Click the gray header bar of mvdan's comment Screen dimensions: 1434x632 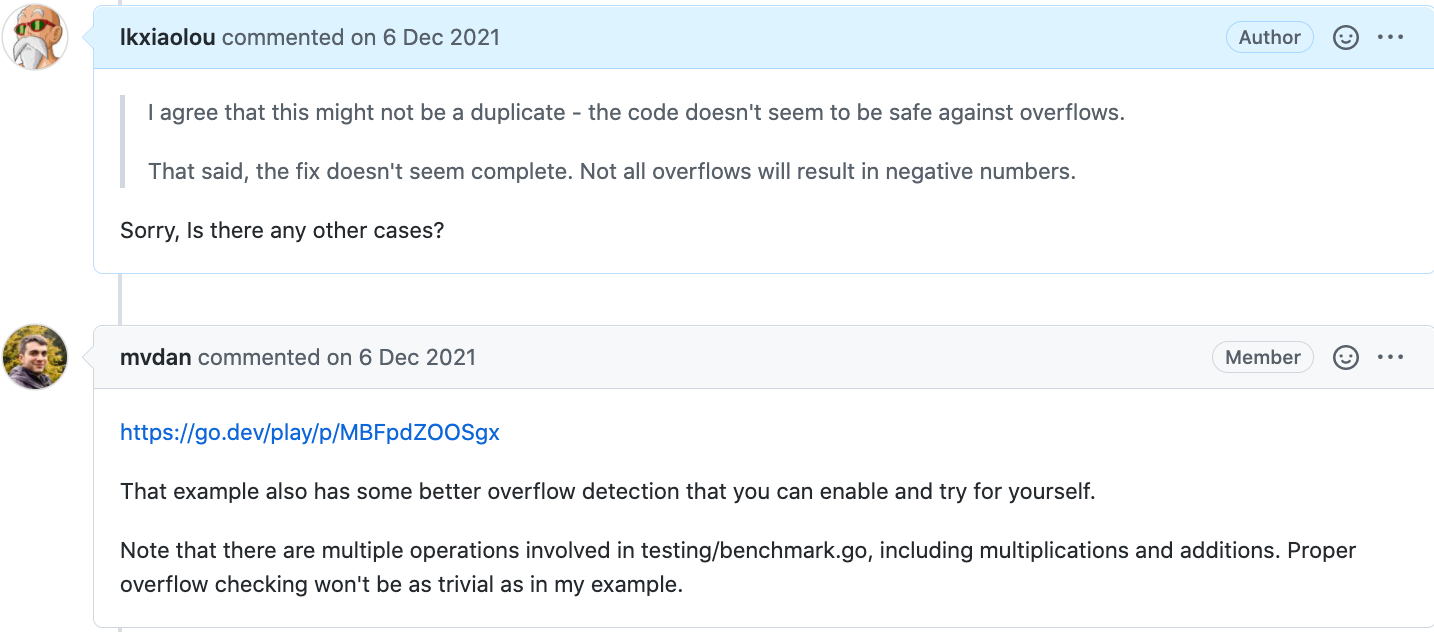click(x=764, y=358)
